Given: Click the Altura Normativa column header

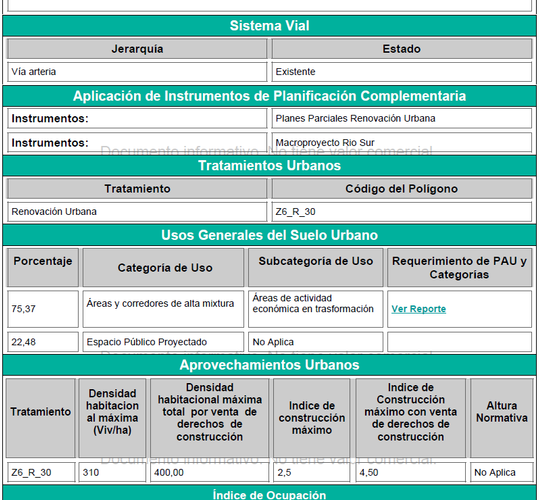Looking at the screenshot, I should 502,418.
